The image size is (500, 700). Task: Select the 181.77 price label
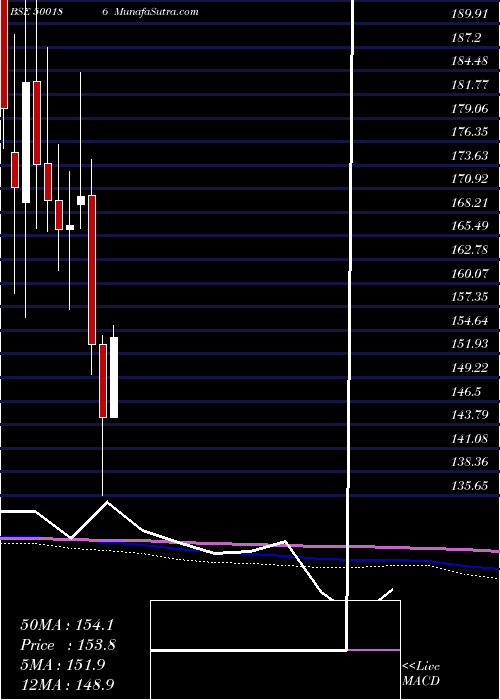[470, 85]
